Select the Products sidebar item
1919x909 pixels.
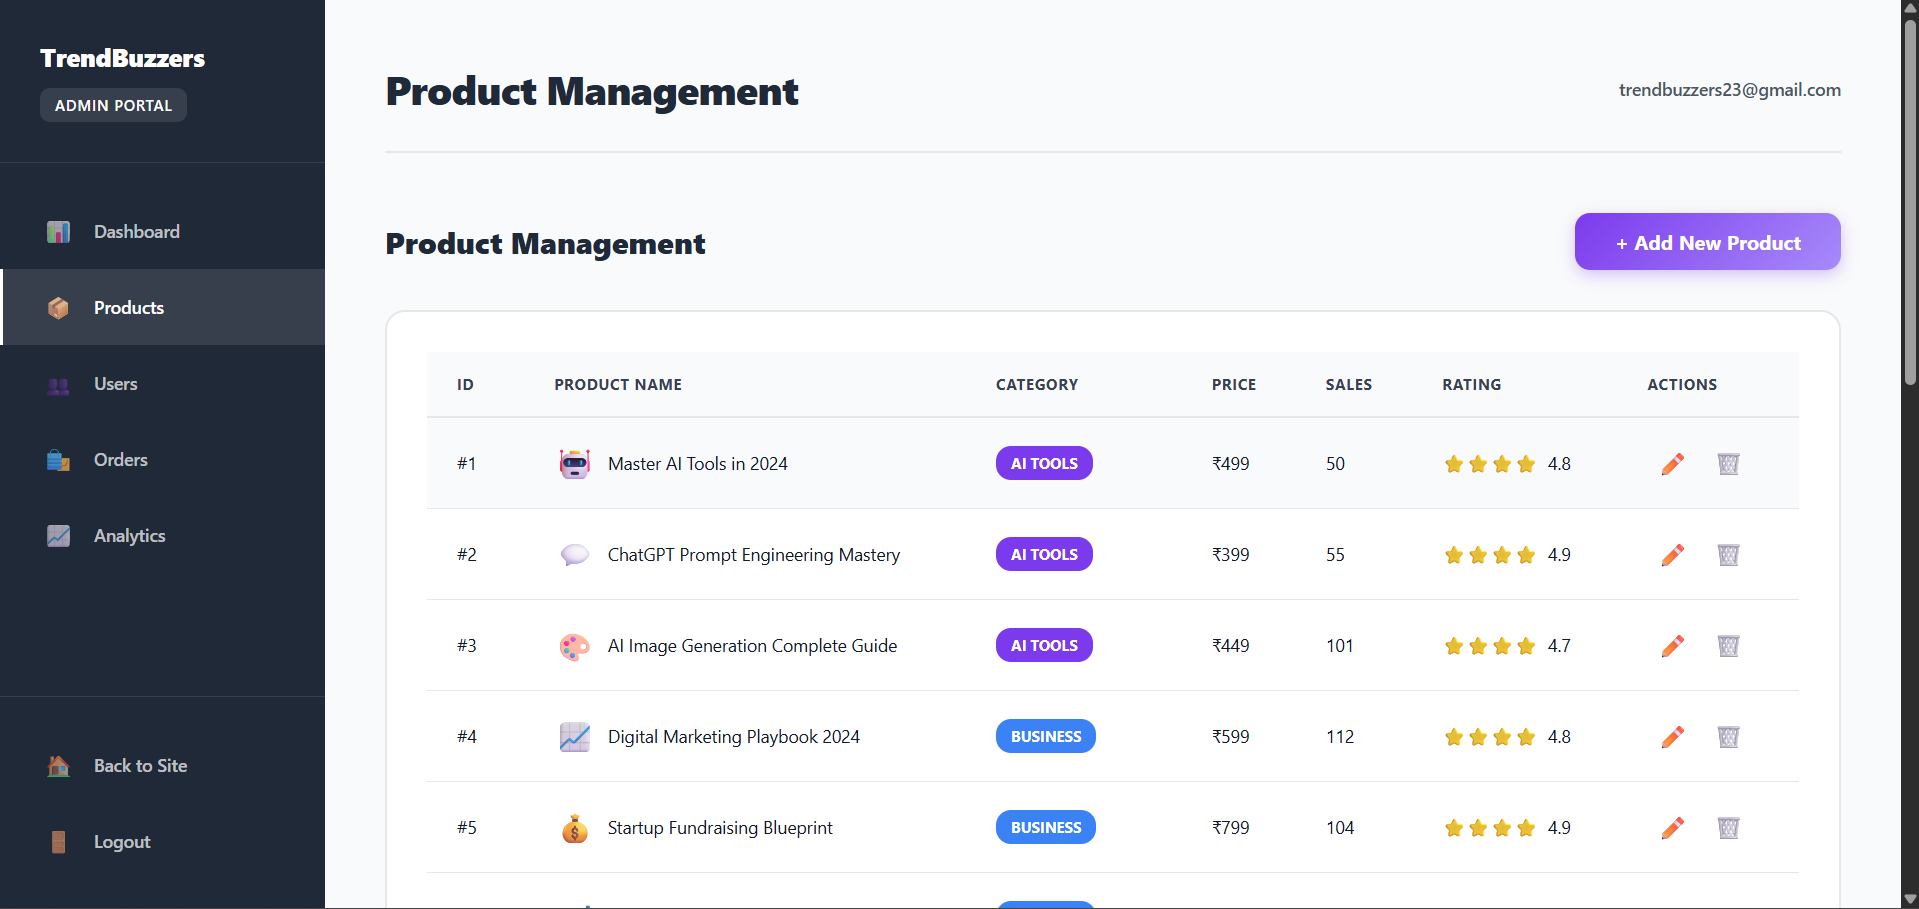tap(128, 308)
